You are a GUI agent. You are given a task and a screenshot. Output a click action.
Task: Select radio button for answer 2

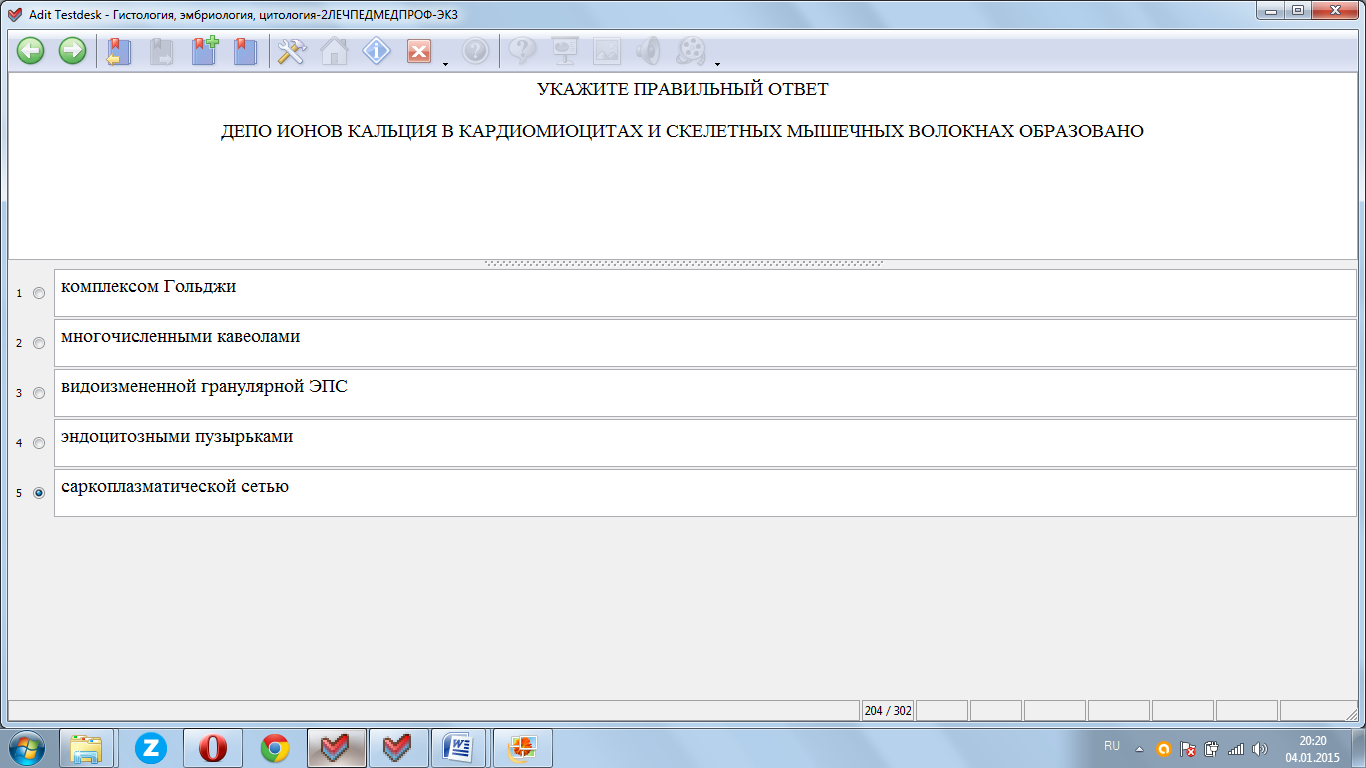pos(39,343)
